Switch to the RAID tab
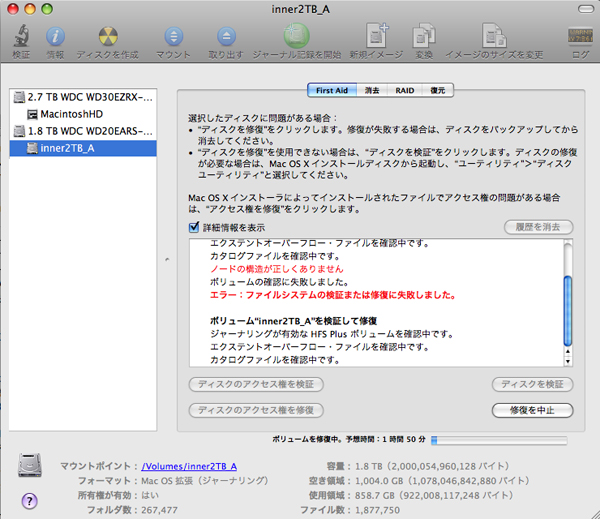The width and height of the screenshot is (600, 519). point(404,90)
